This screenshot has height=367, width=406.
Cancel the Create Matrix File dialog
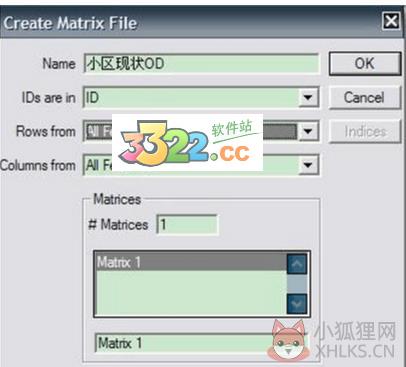[x=365, y=98]
